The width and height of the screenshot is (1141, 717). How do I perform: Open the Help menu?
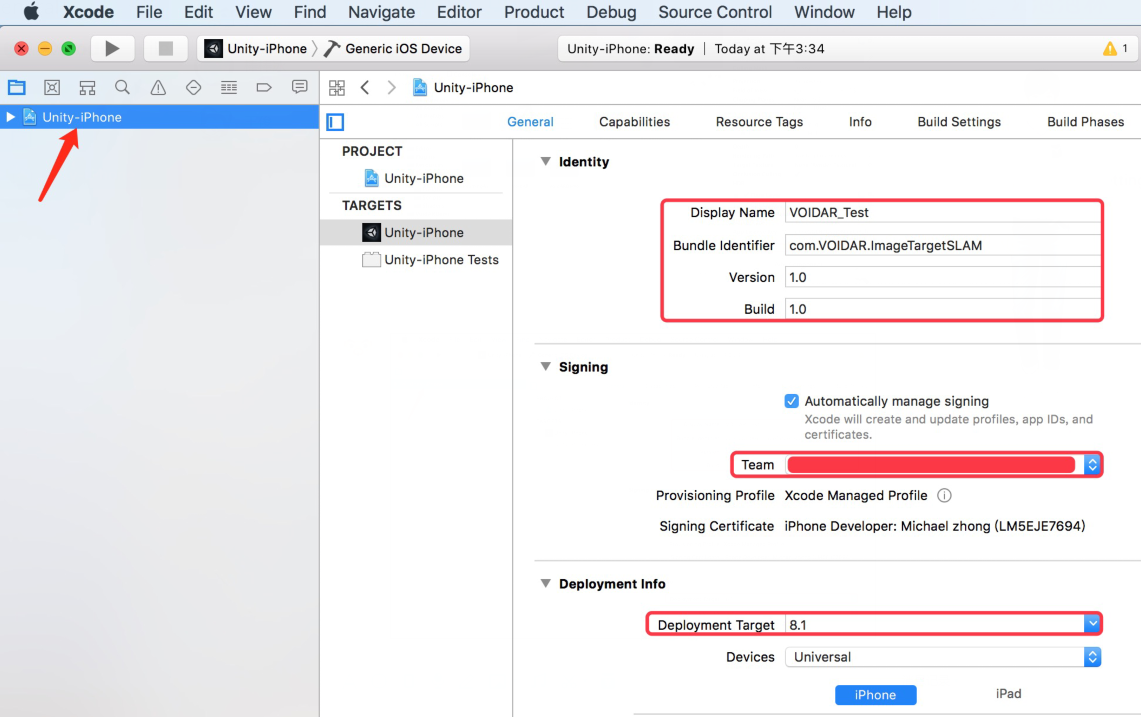pos(894,12)
